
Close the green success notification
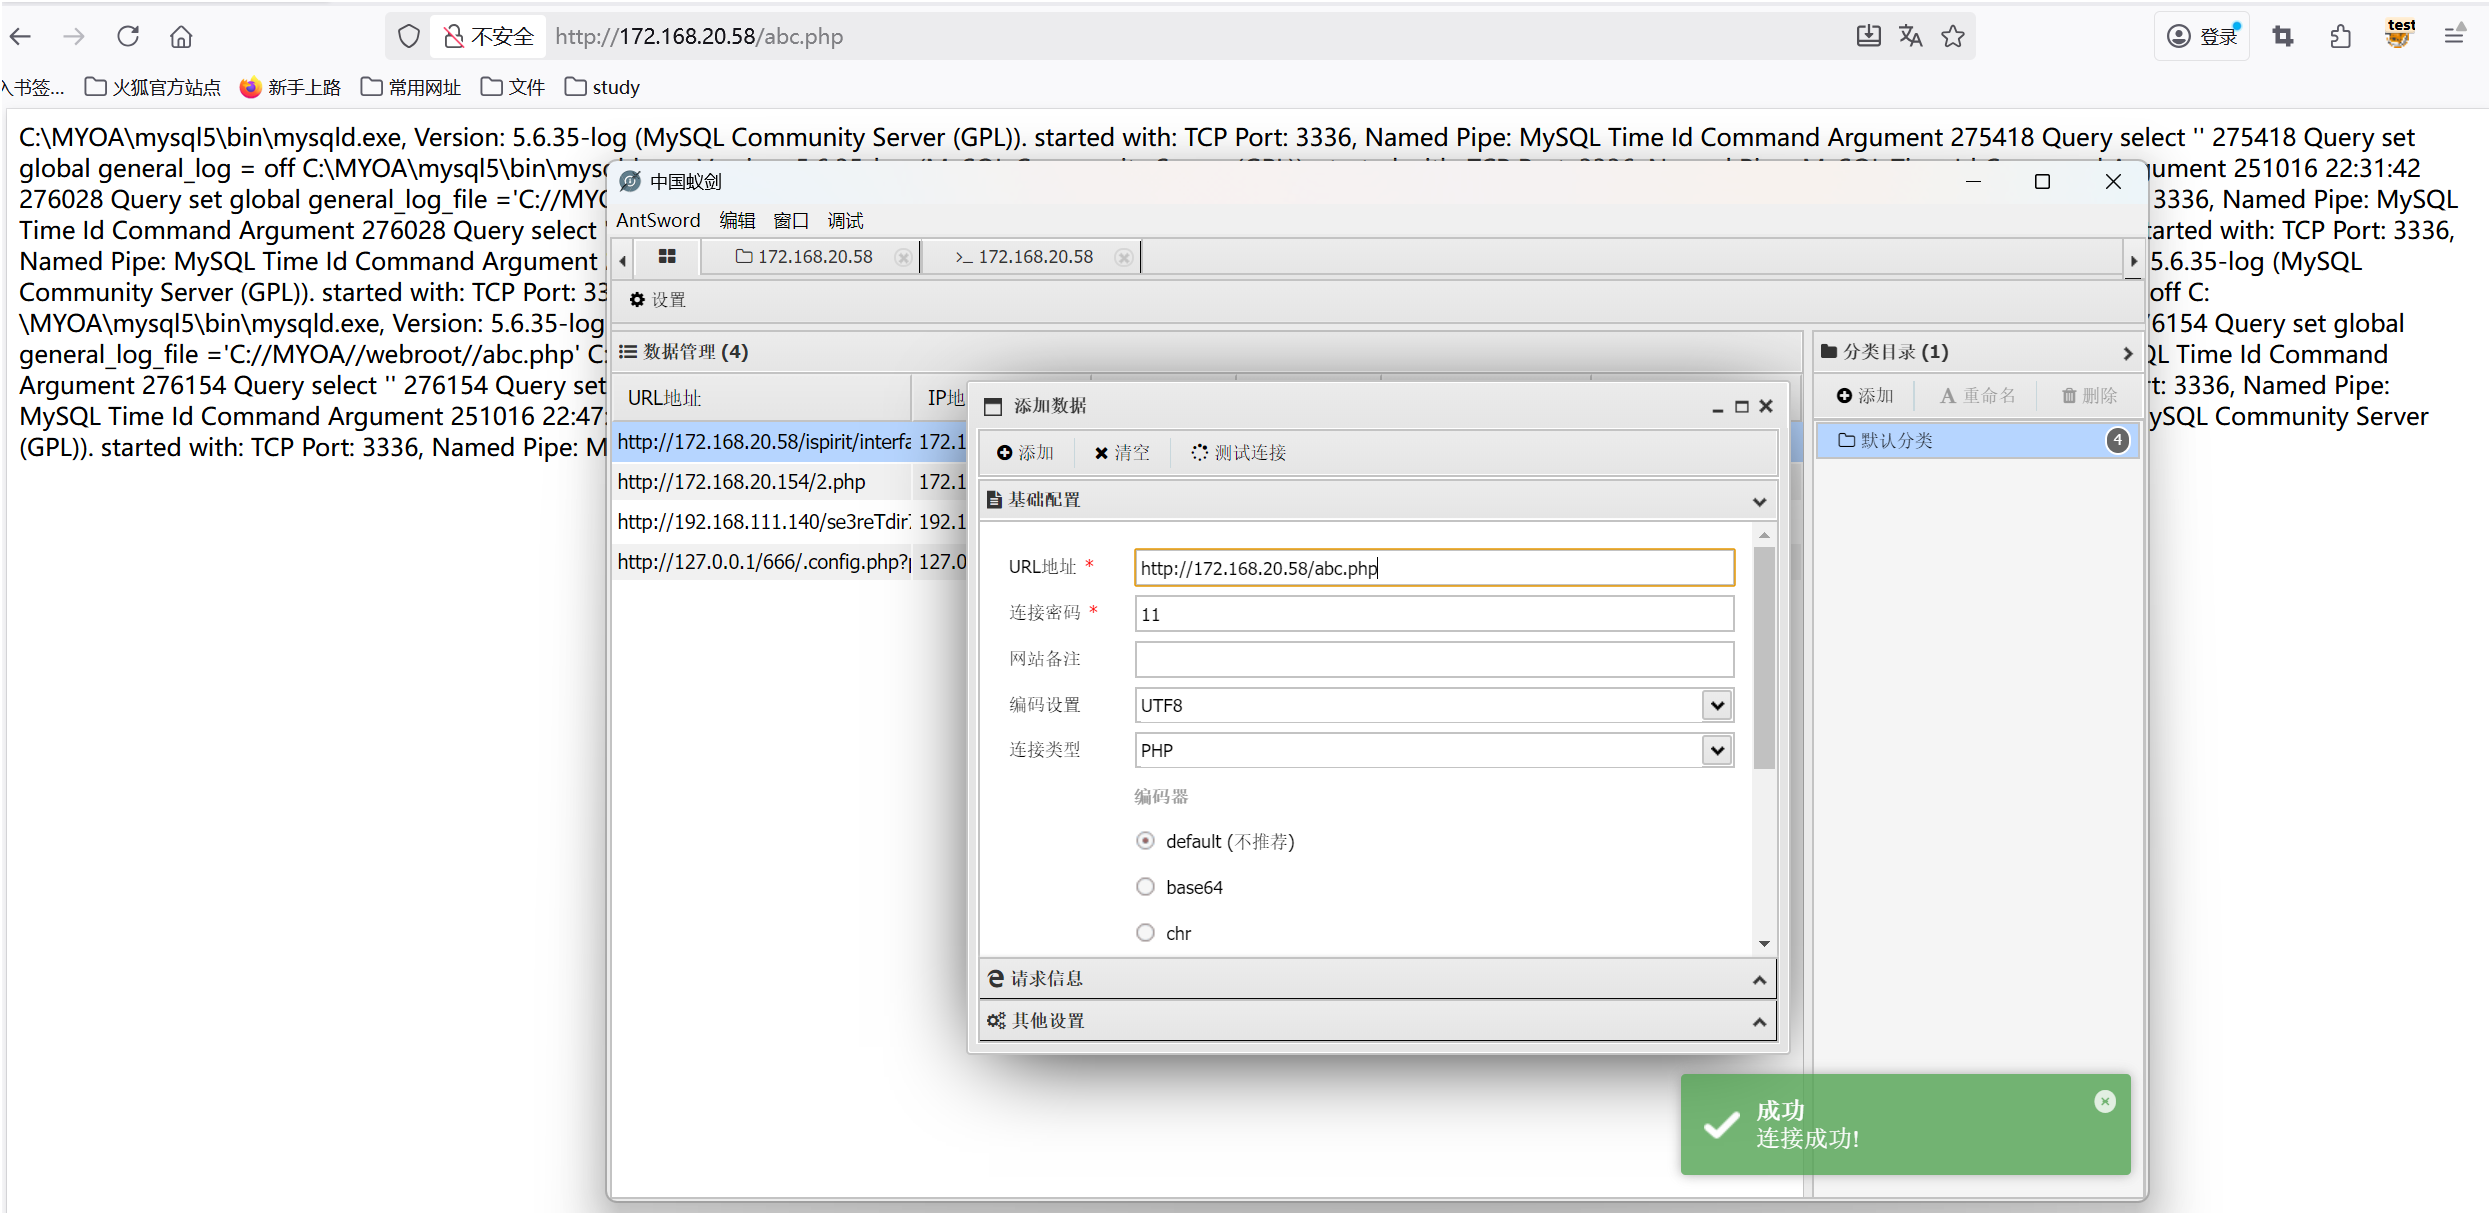click(x=2105, y=1101)
